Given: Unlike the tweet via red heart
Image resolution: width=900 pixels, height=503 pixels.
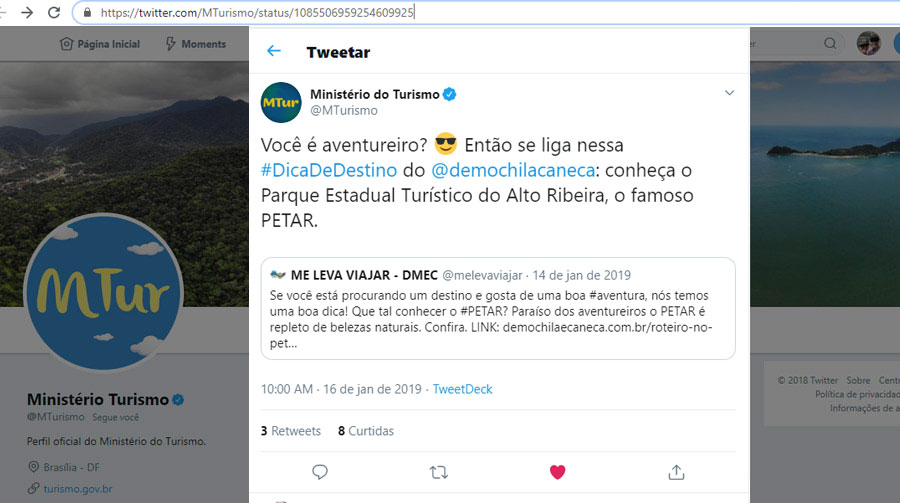Looking at the screenshot, I should 557,472.
